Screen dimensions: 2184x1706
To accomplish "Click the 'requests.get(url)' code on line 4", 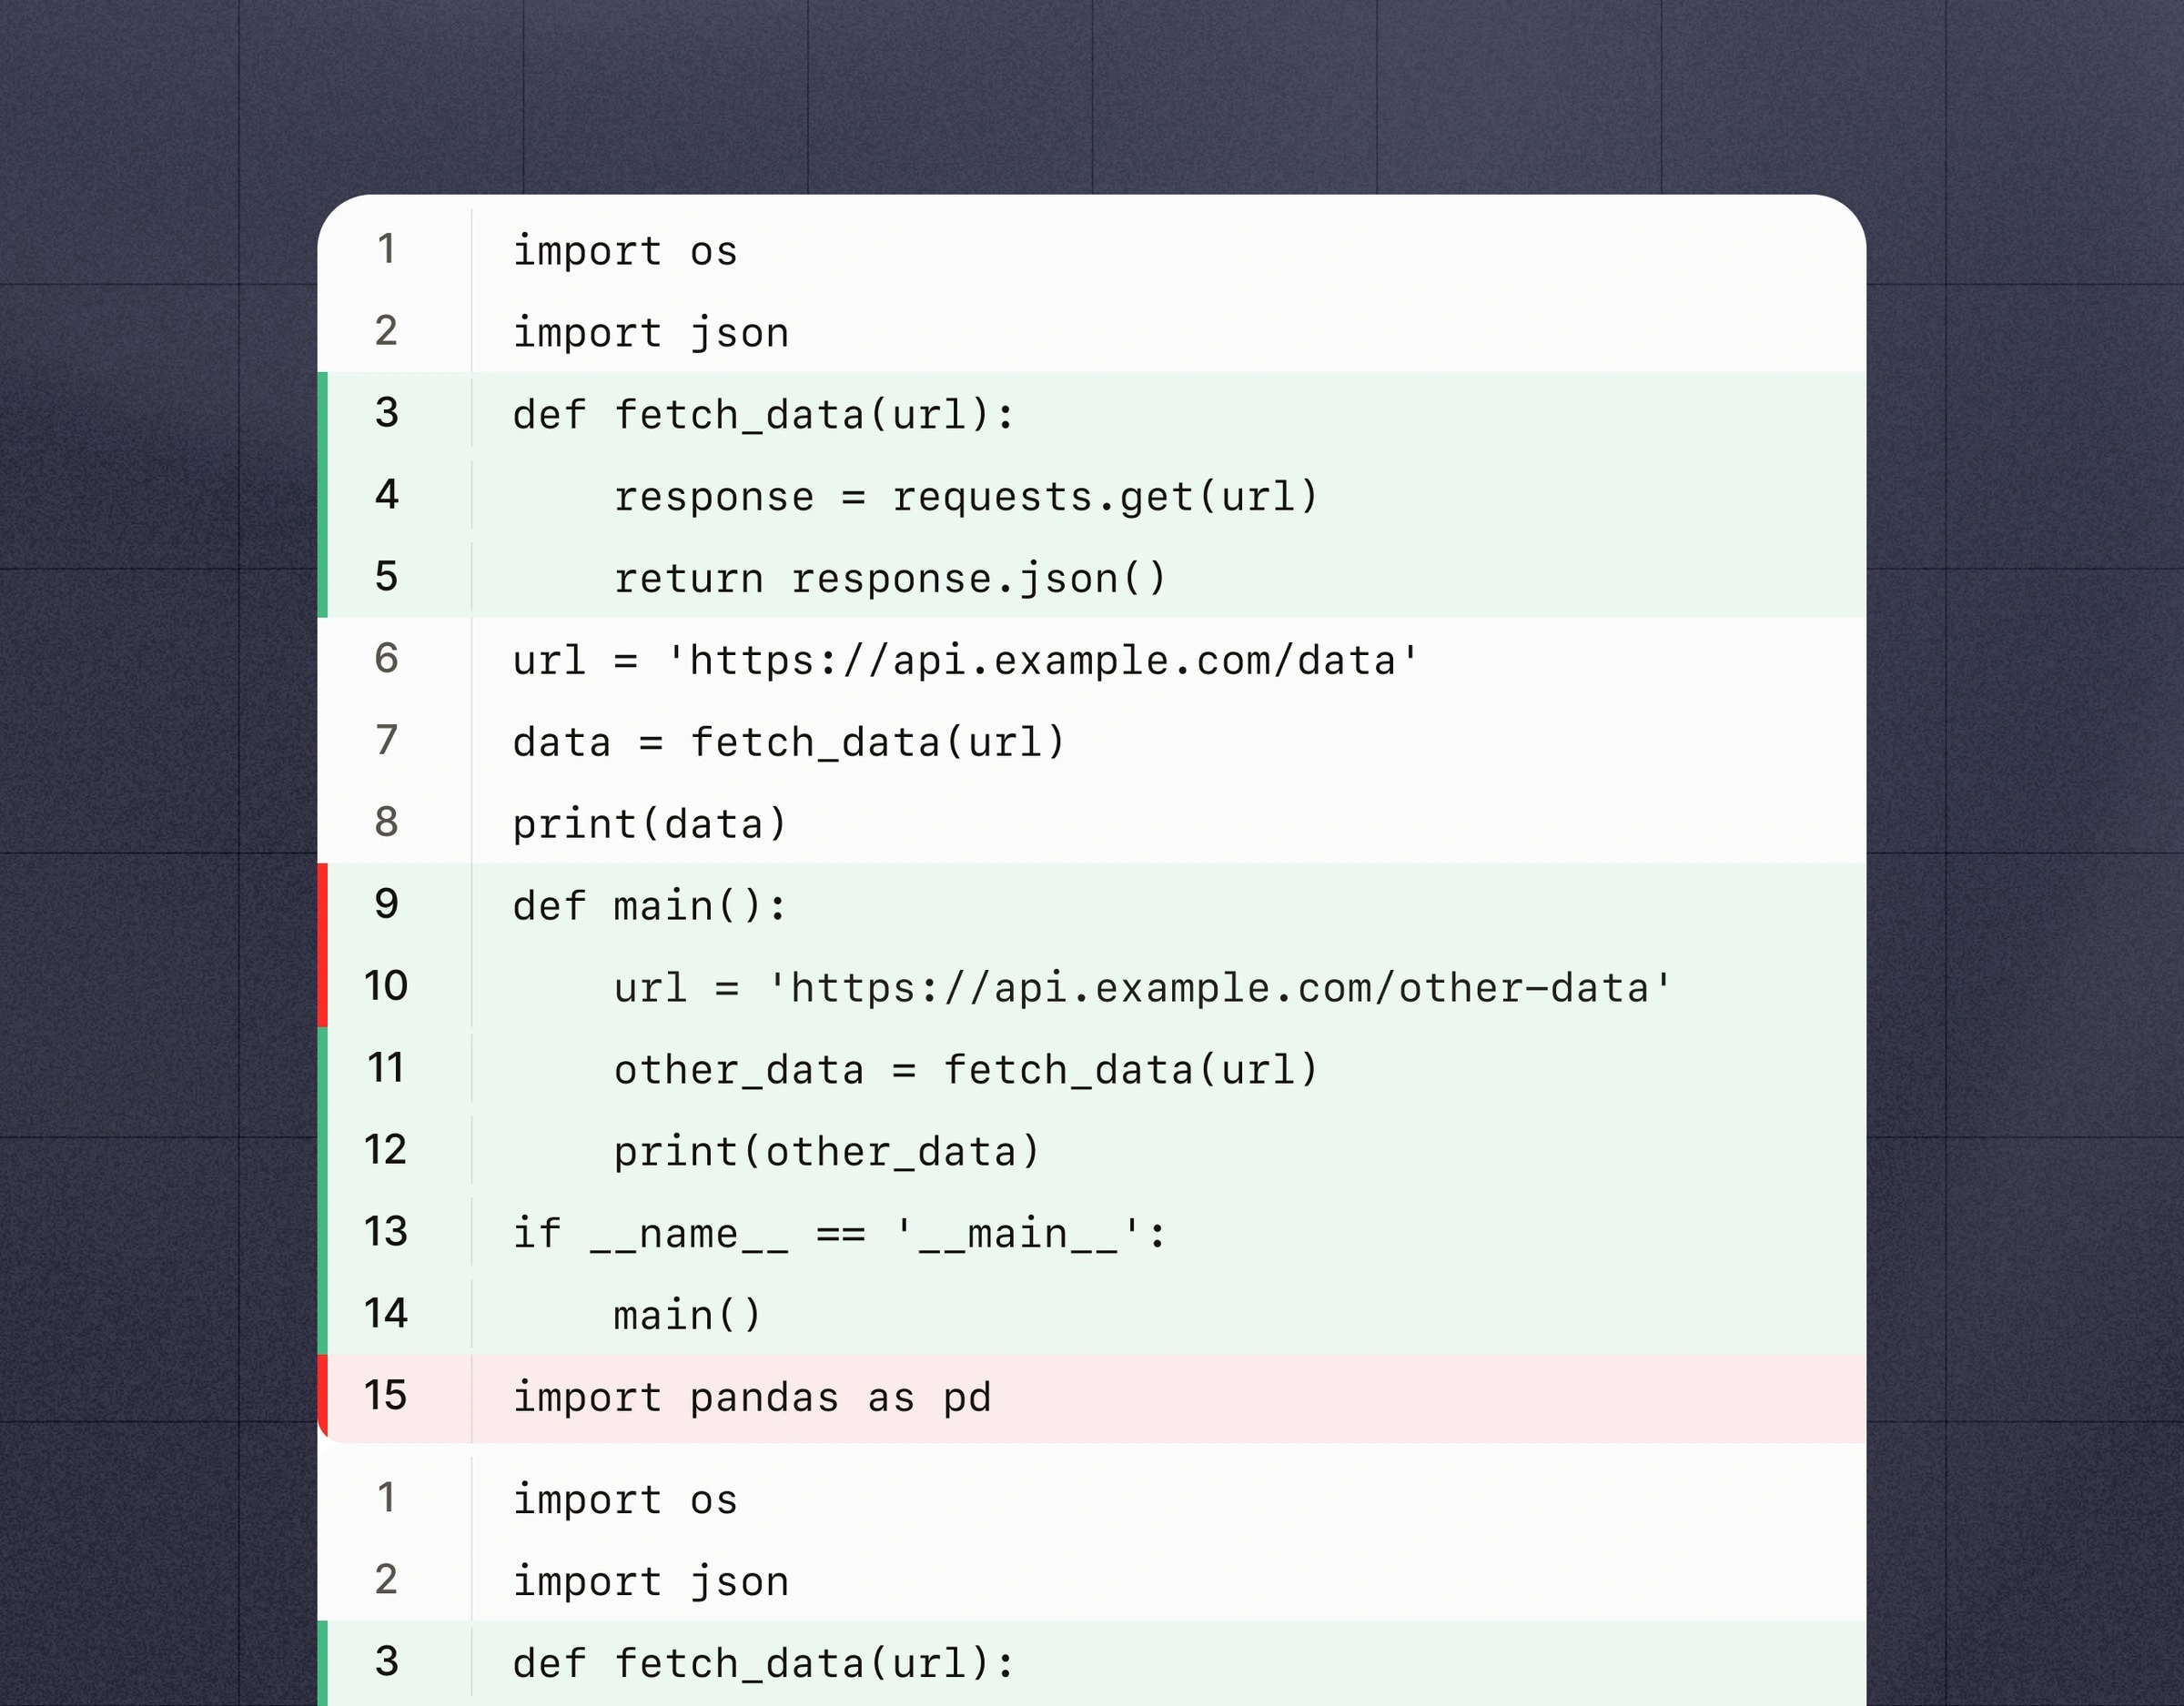I will 1105,497.
